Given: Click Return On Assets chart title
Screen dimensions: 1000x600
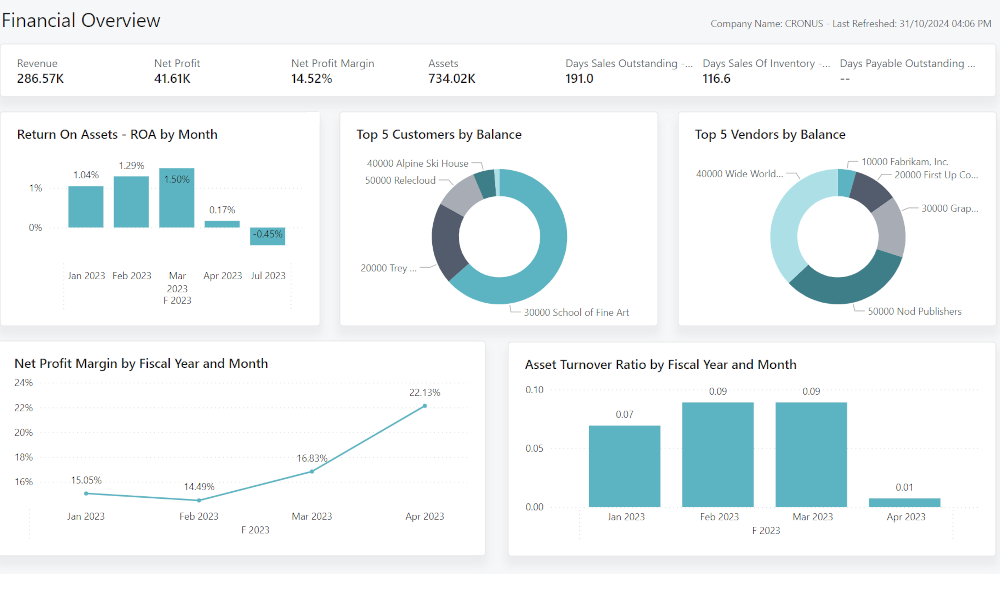Looking at the screenshot, I should (117, 135).
